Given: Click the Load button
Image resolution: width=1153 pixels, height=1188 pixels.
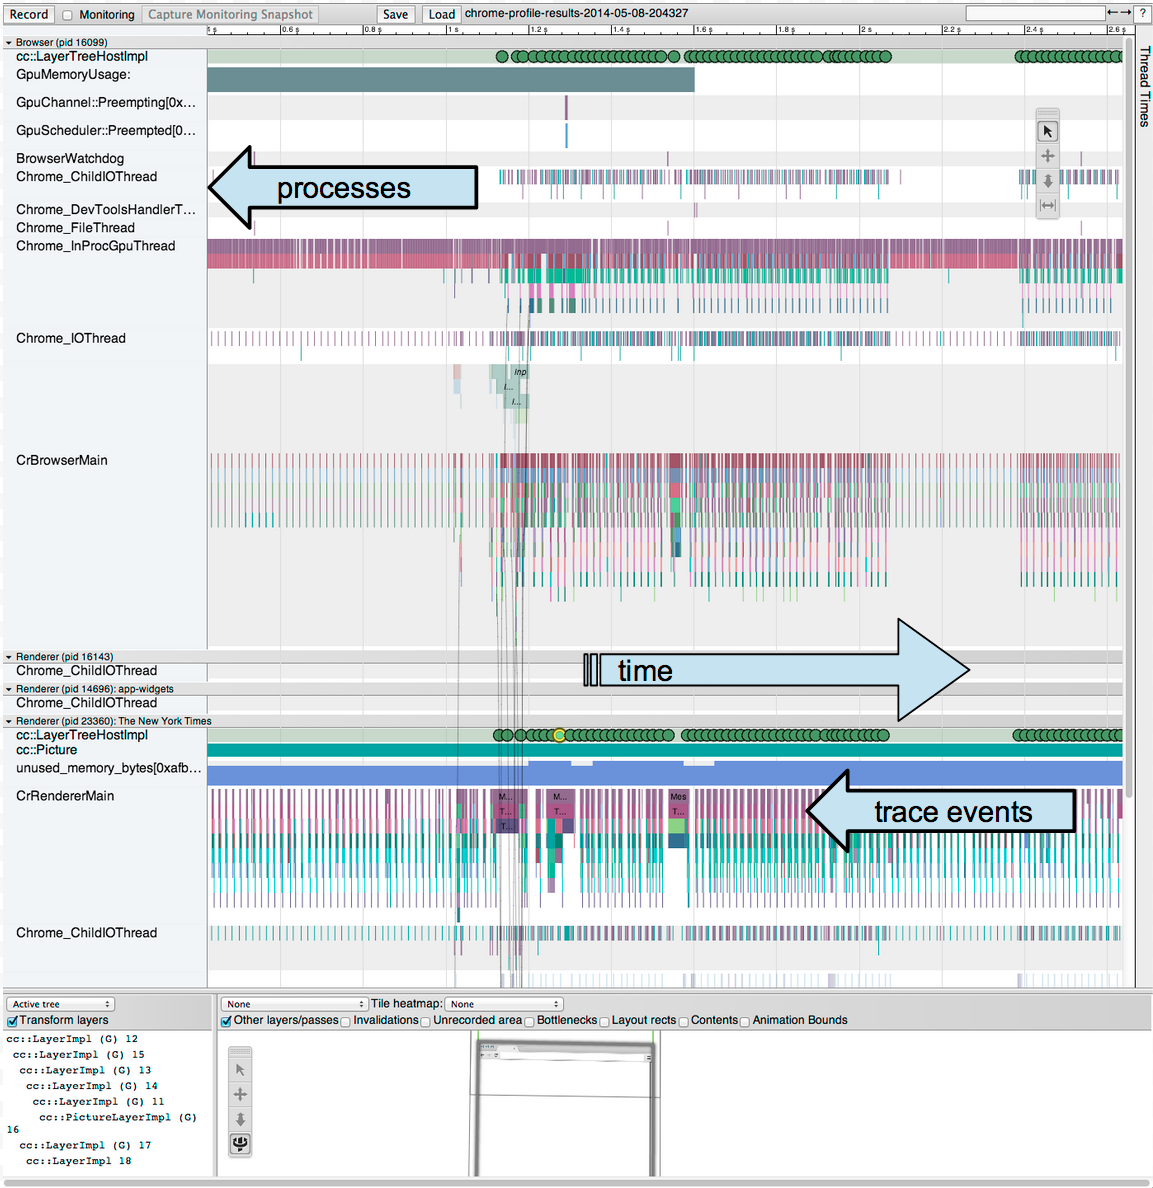Looking at the screenshot, I should [x=441, y=15].
